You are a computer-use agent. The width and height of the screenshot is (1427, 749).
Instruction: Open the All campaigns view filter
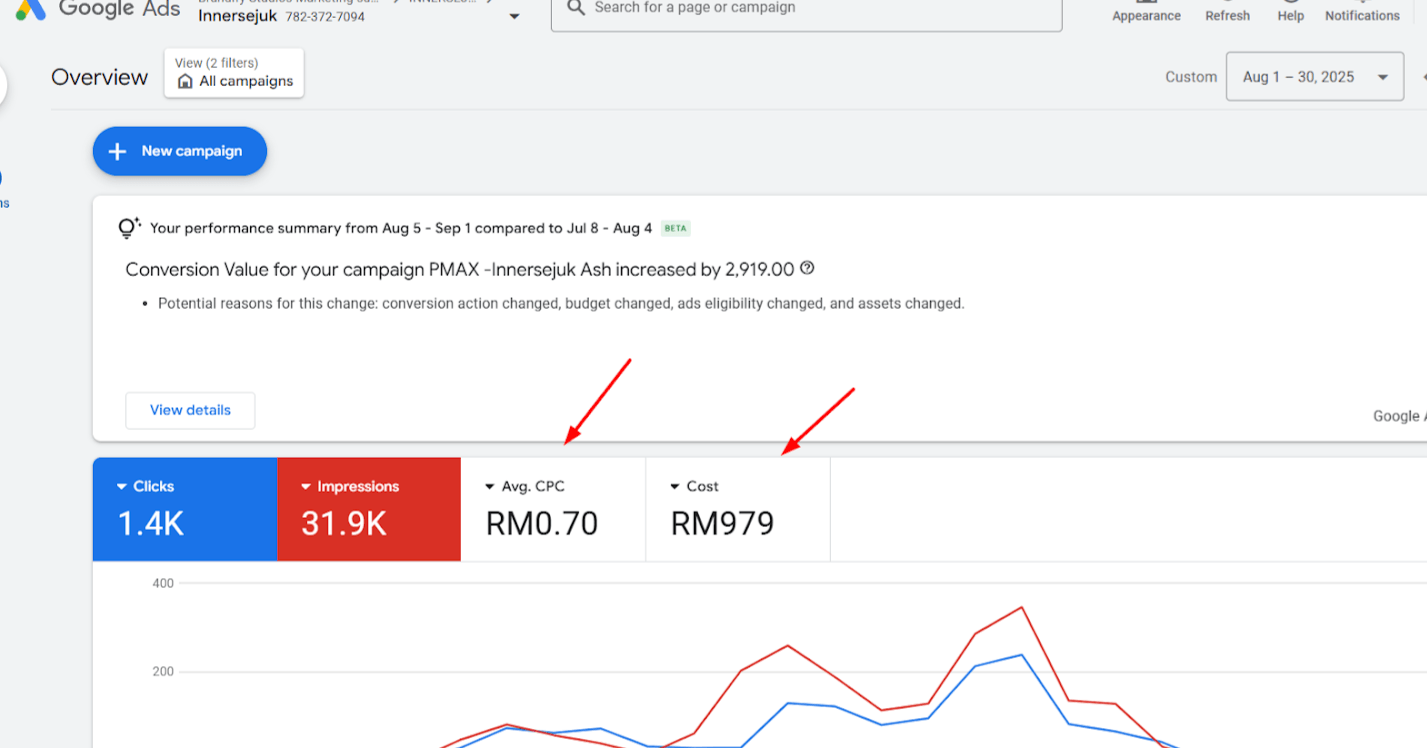click(x=234, y=73)
